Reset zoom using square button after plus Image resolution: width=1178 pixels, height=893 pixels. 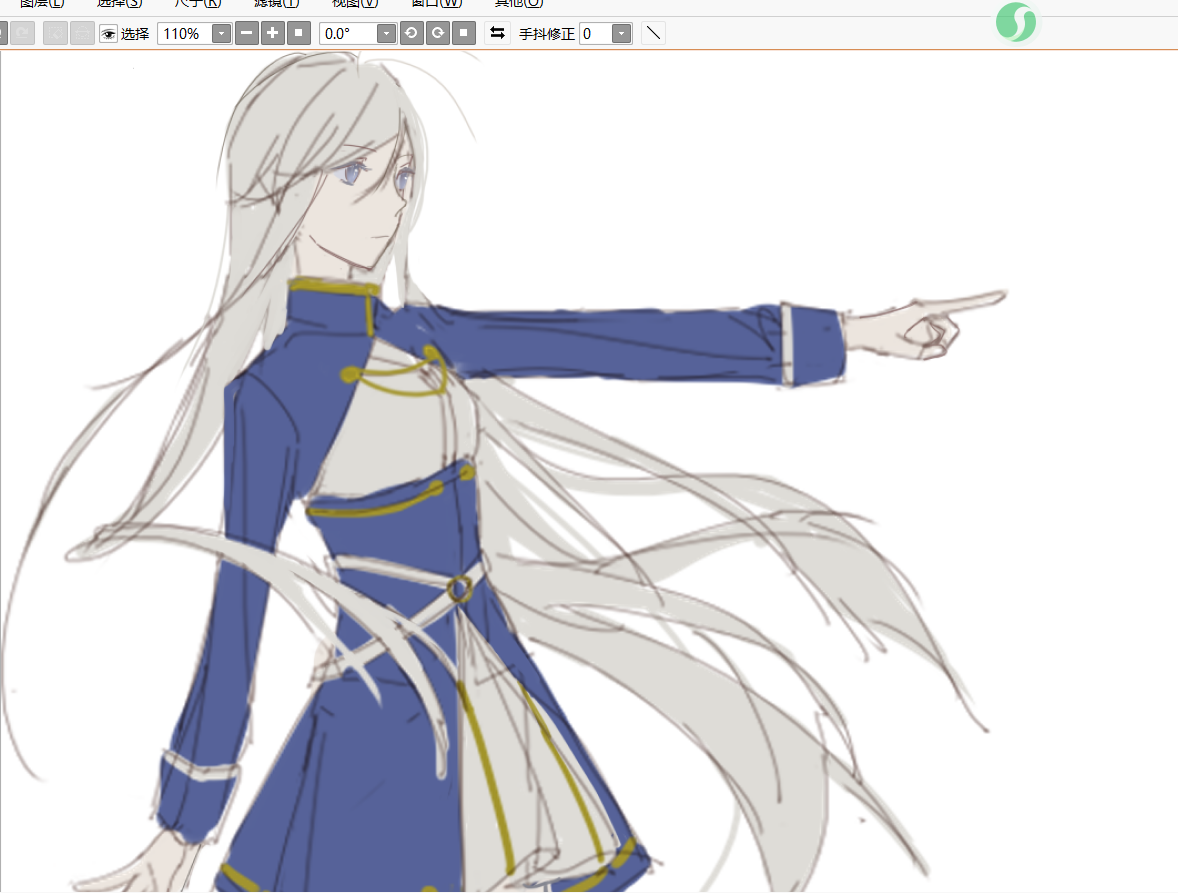click(298, 33)
